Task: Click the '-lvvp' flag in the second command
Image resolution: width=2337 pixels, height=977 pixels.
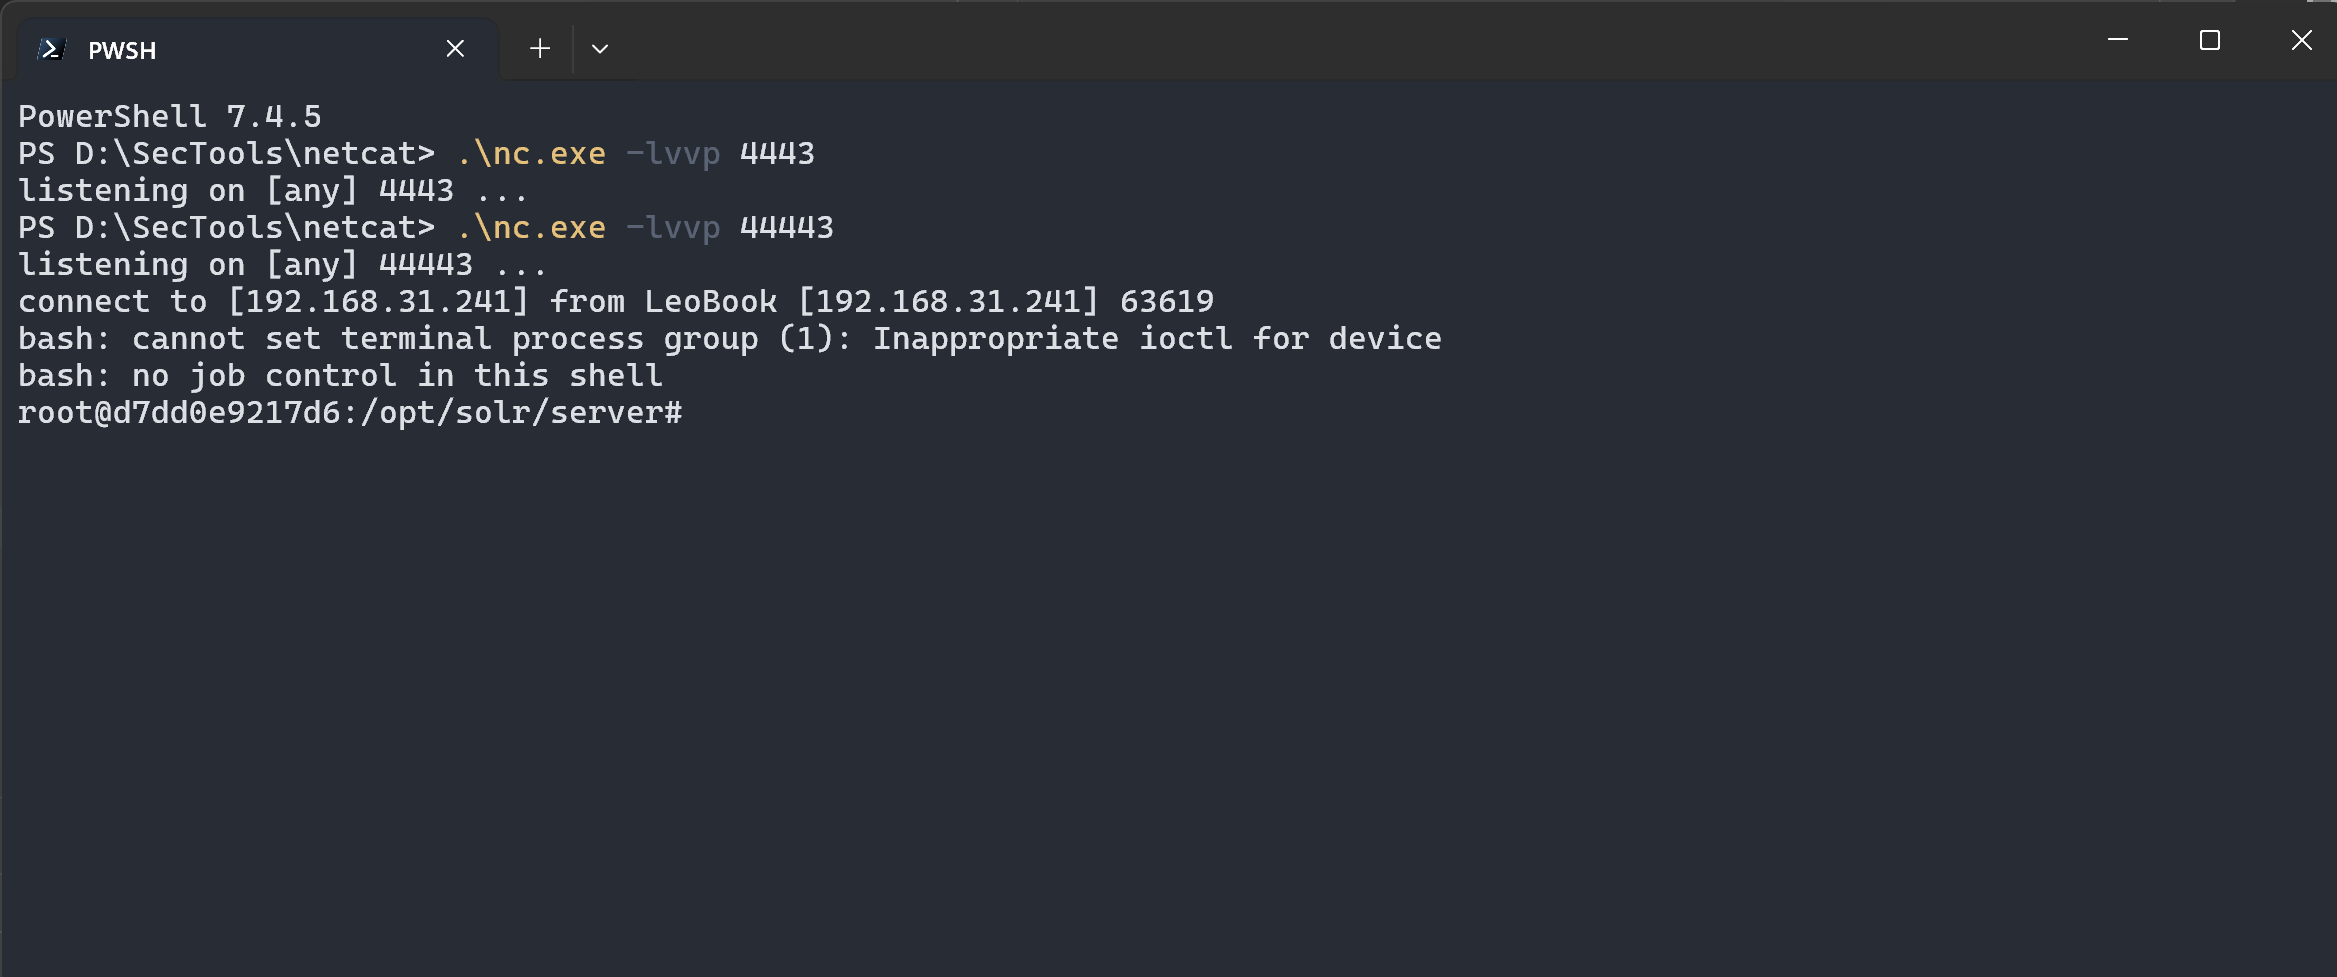Action: [x=673, y=229]
